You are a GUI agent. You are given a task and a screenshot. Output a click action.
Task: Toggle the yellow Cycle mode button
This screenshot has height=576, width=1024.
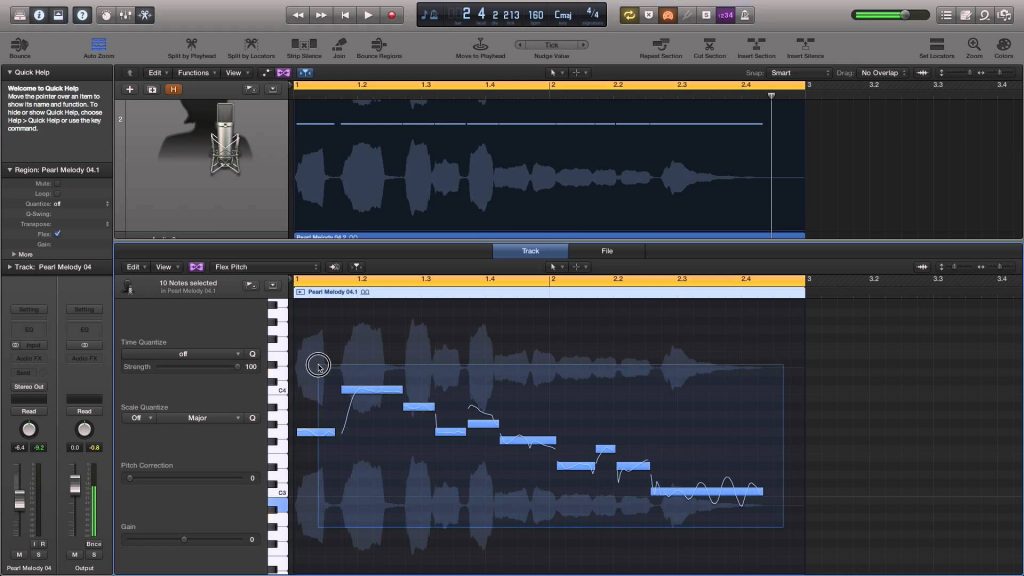(x=629, y=14)
